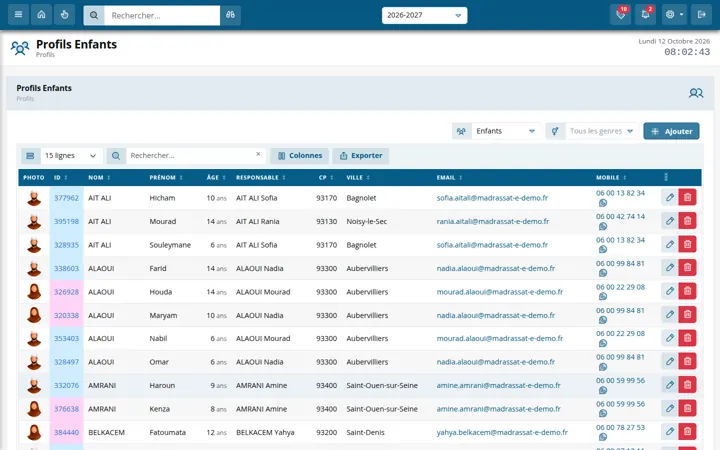The width and height of the screenshot is (720, 450).
Task: Delete the profile of AMRANI Haroun
Action: tap(687, 385)
